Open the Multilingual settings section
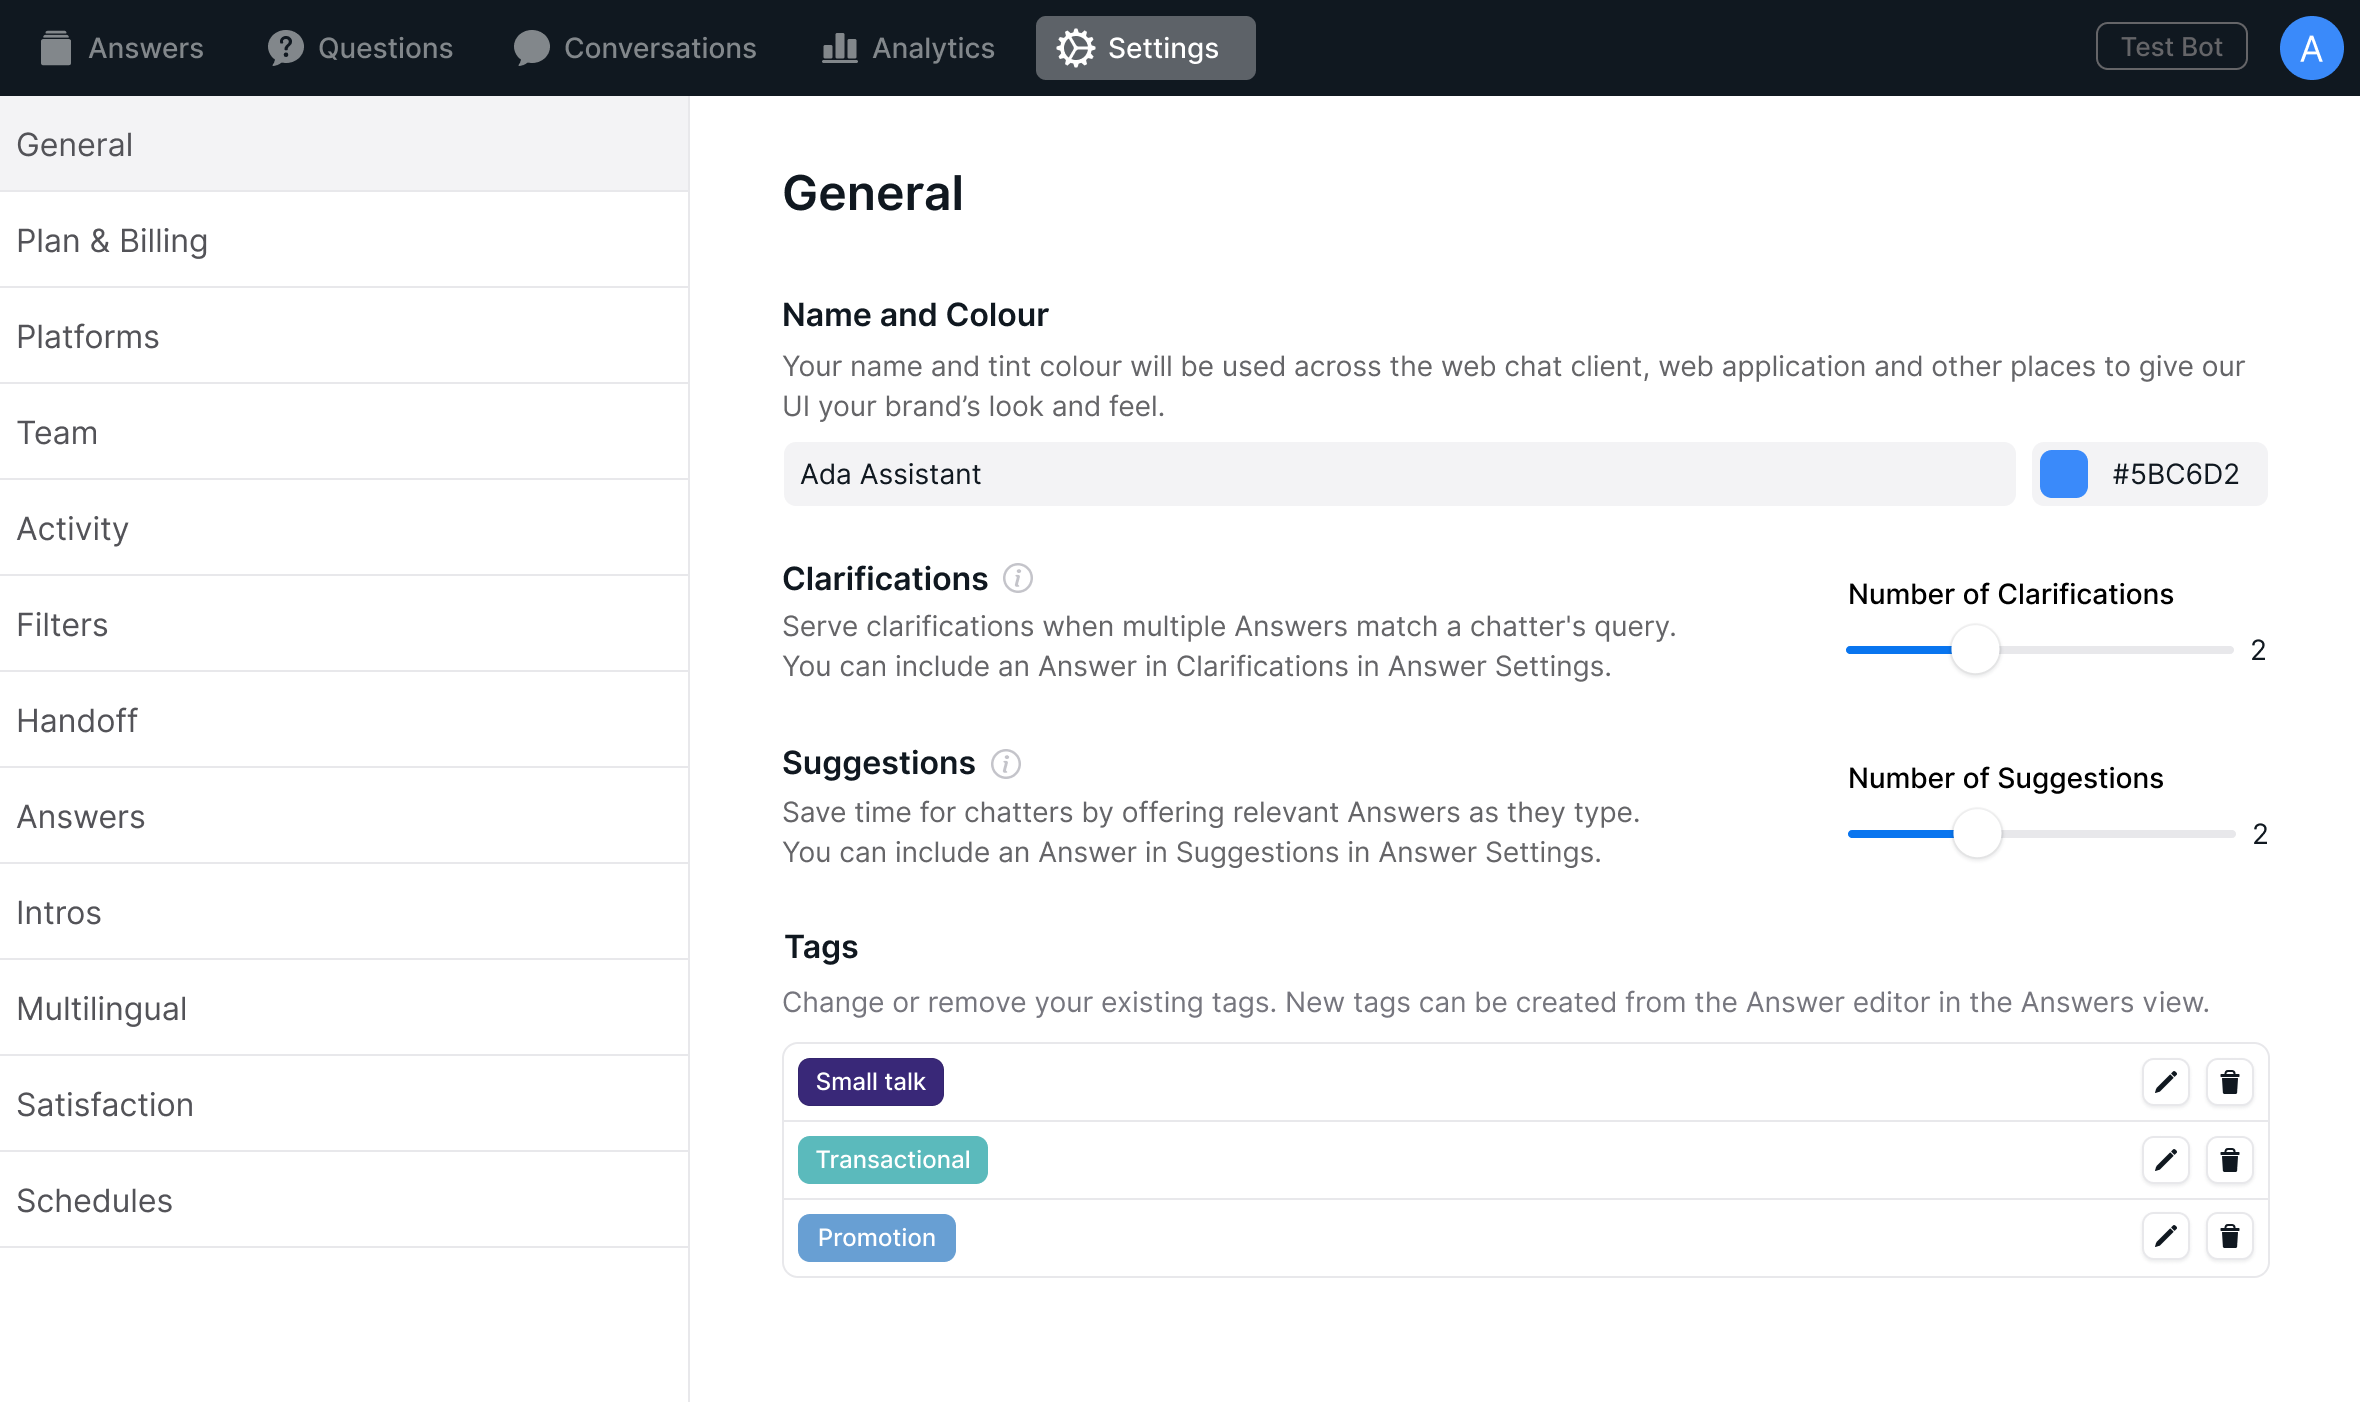 [x=101, y=1009]
